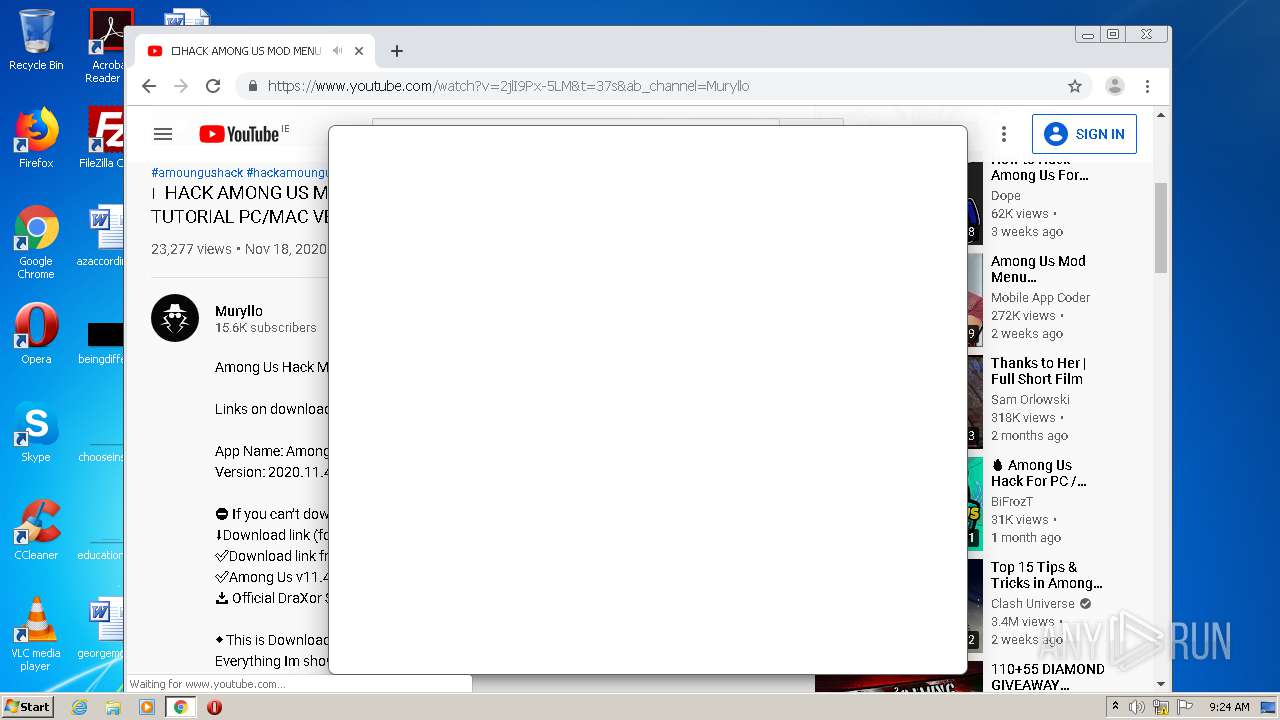Click the address bar URL
This screenshot has width=1280, height=720.
tap(508, 86)
